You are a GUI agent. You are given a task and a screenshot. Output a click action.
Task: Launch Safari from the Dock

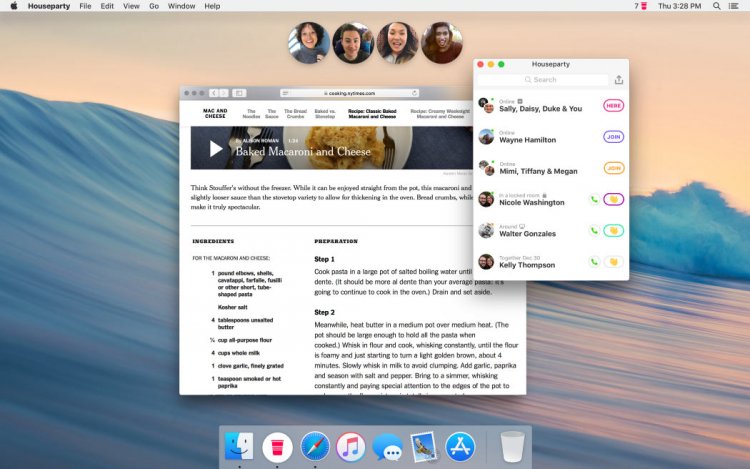315,447
